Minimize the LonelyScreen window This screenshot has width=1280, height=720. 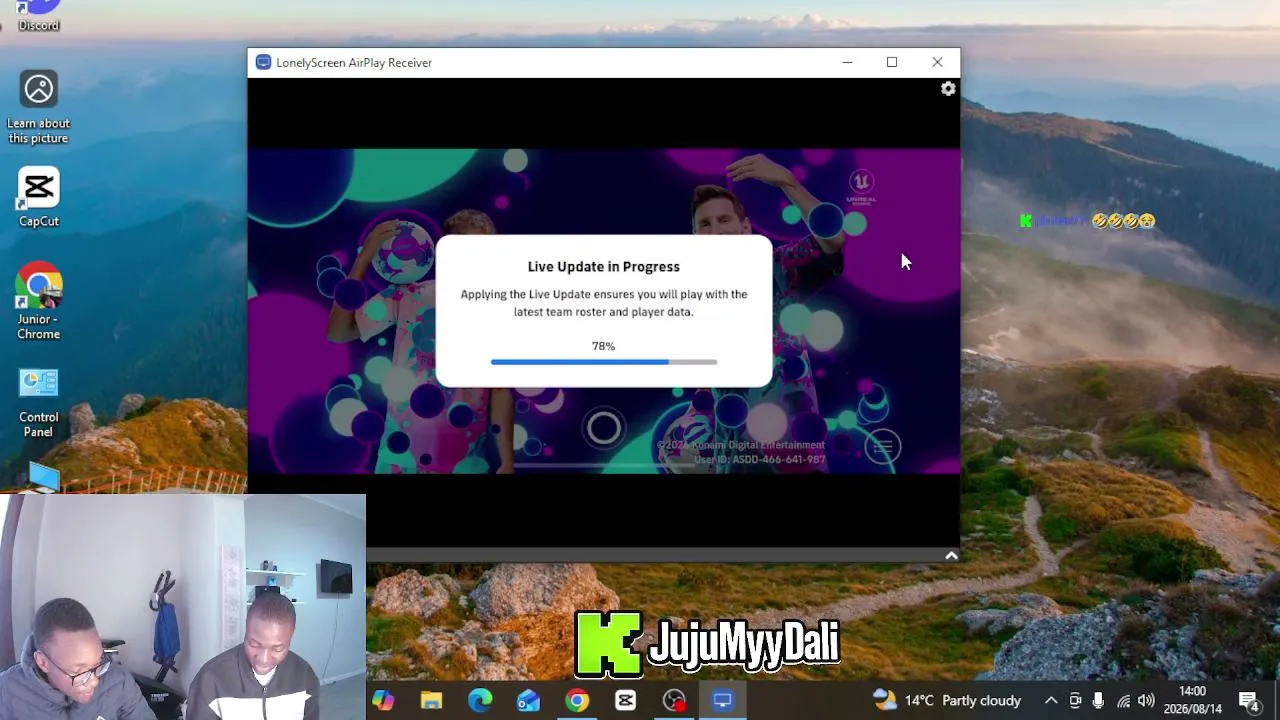[x=847, y=62]
